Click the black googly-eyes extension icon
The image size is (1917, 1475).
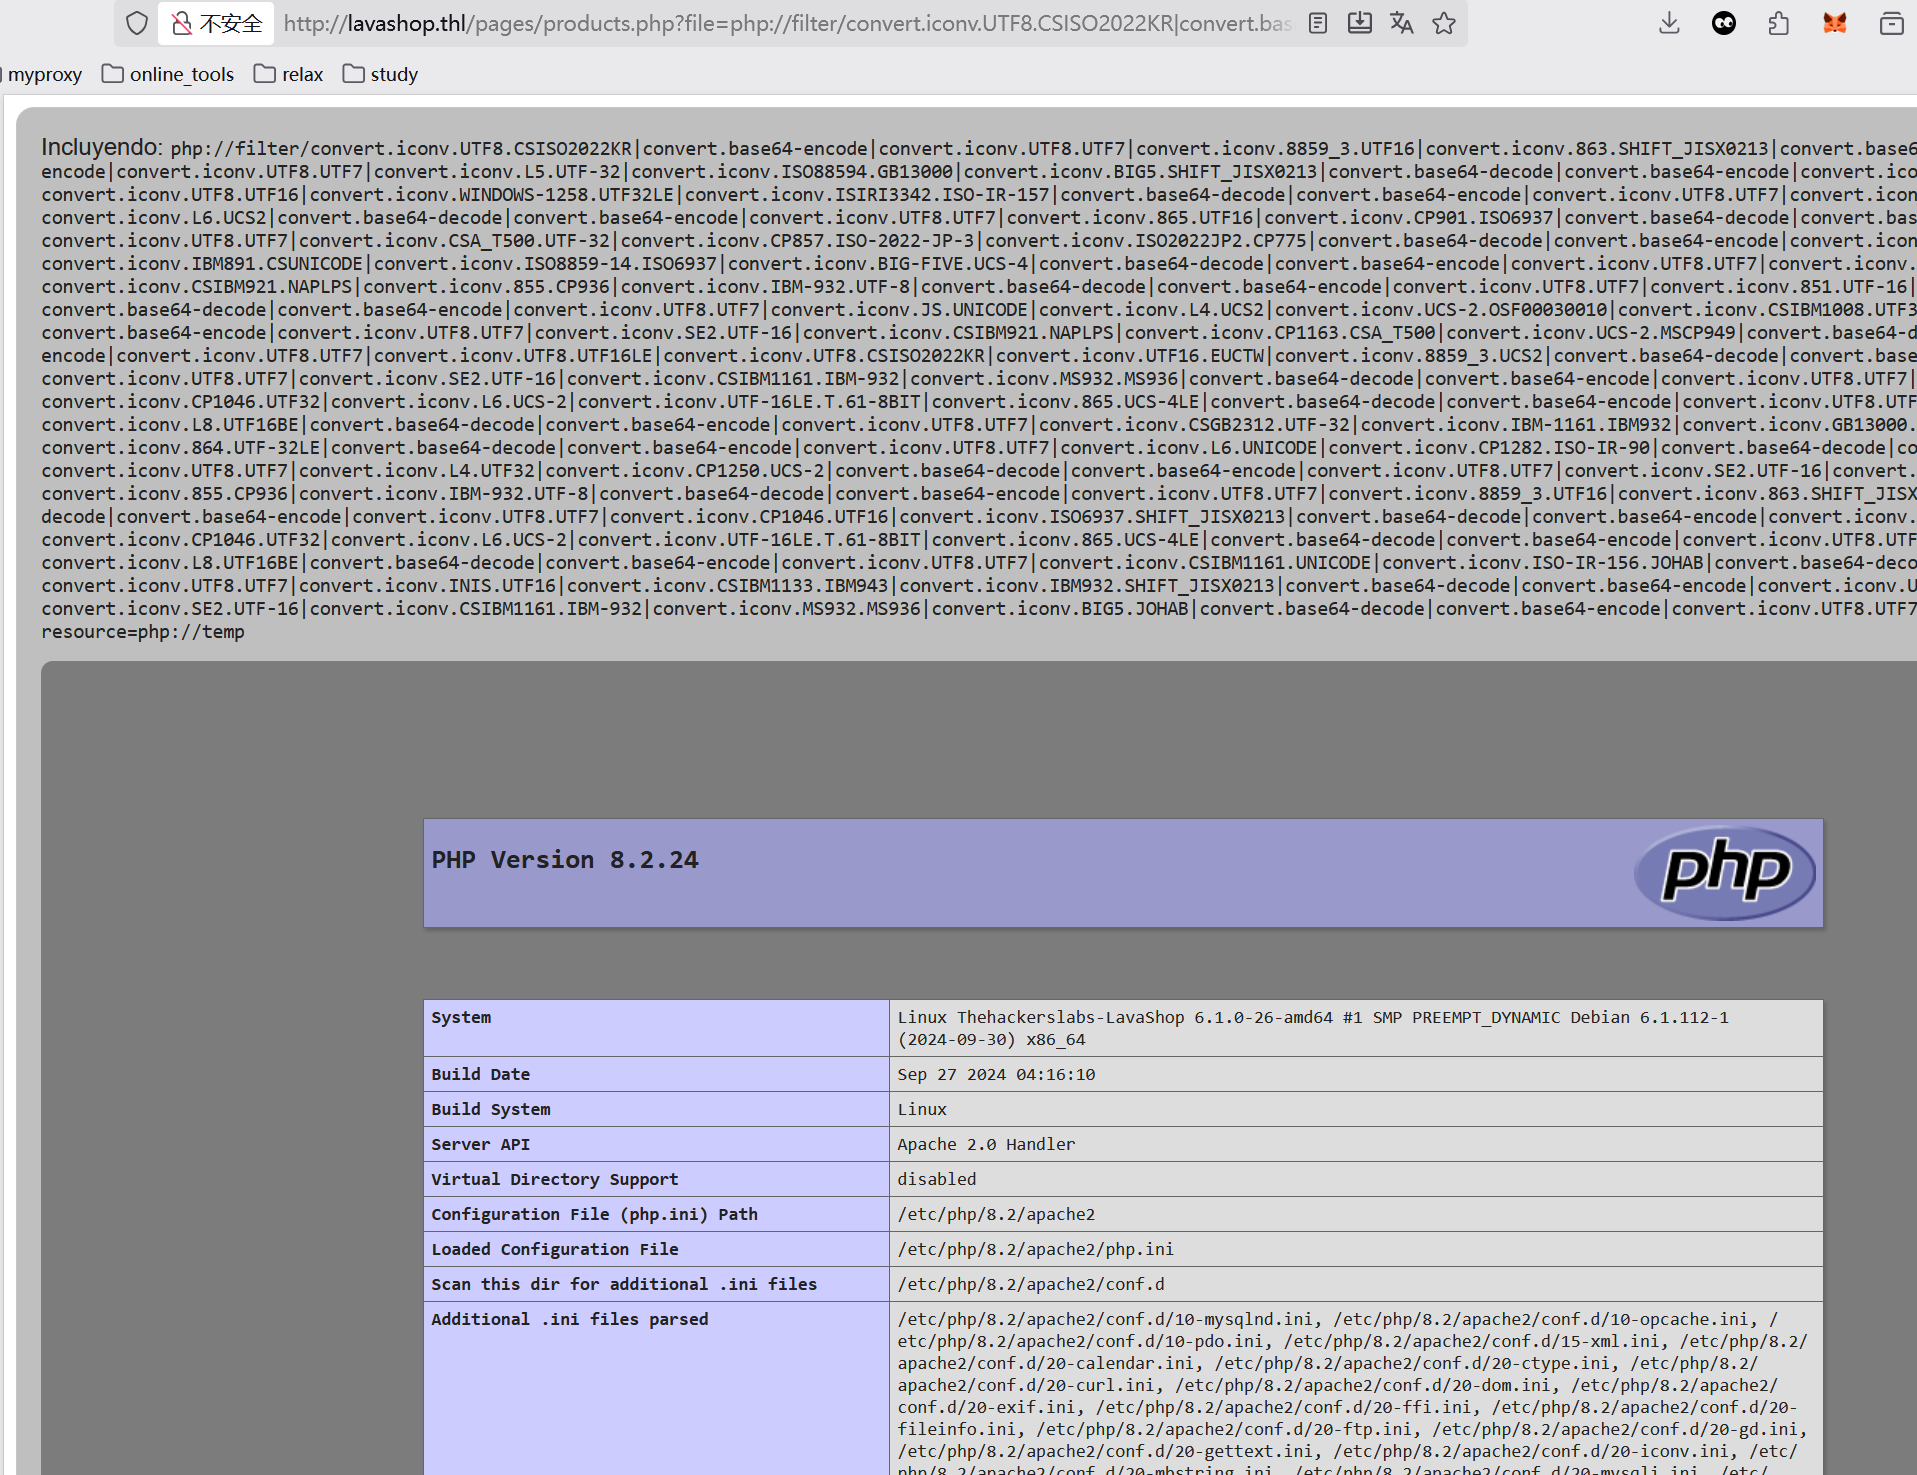coord(1723,23)
